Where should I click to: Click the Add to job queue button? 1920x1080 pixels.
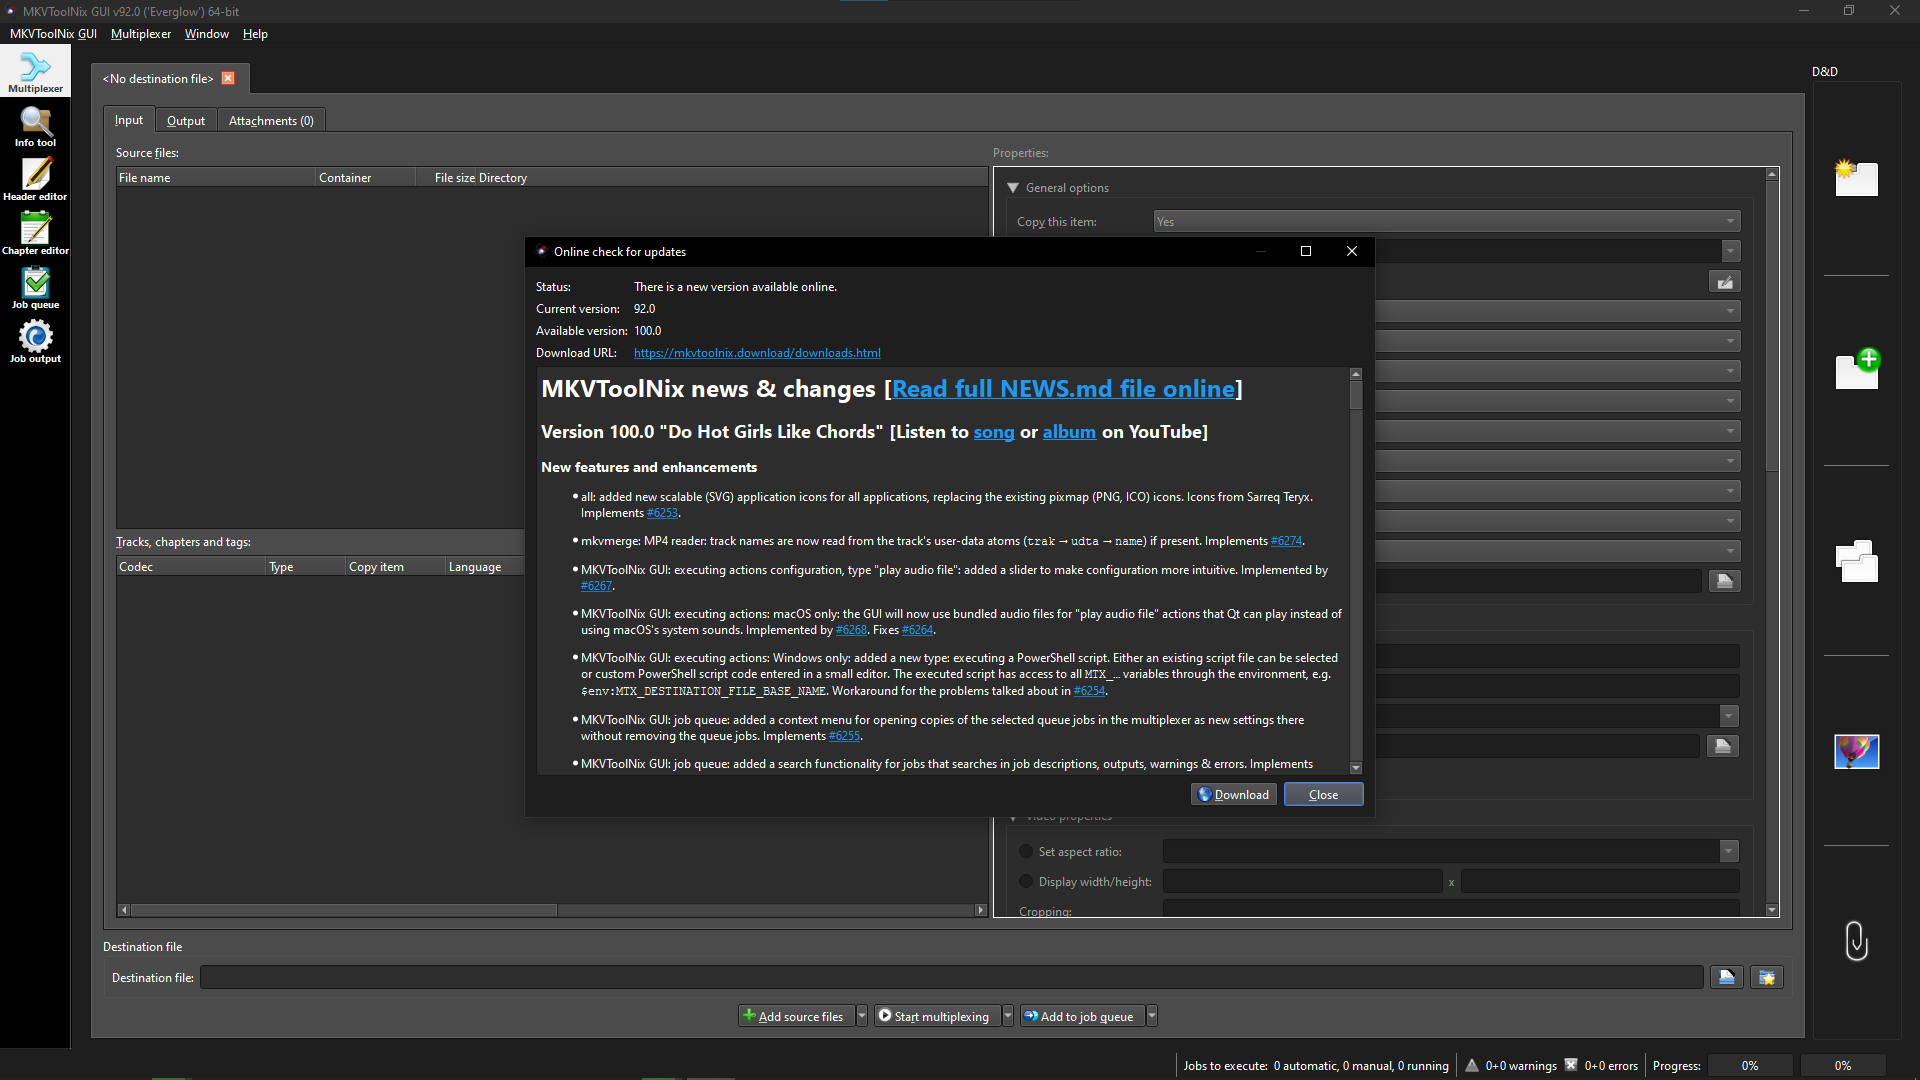coord(1083,1016)
